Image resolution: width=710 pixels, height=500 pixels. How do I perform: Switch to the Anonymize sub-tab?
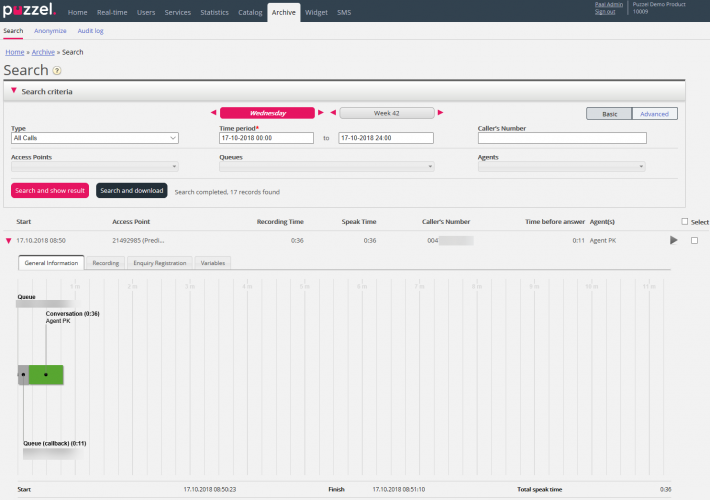pos(50,31)
